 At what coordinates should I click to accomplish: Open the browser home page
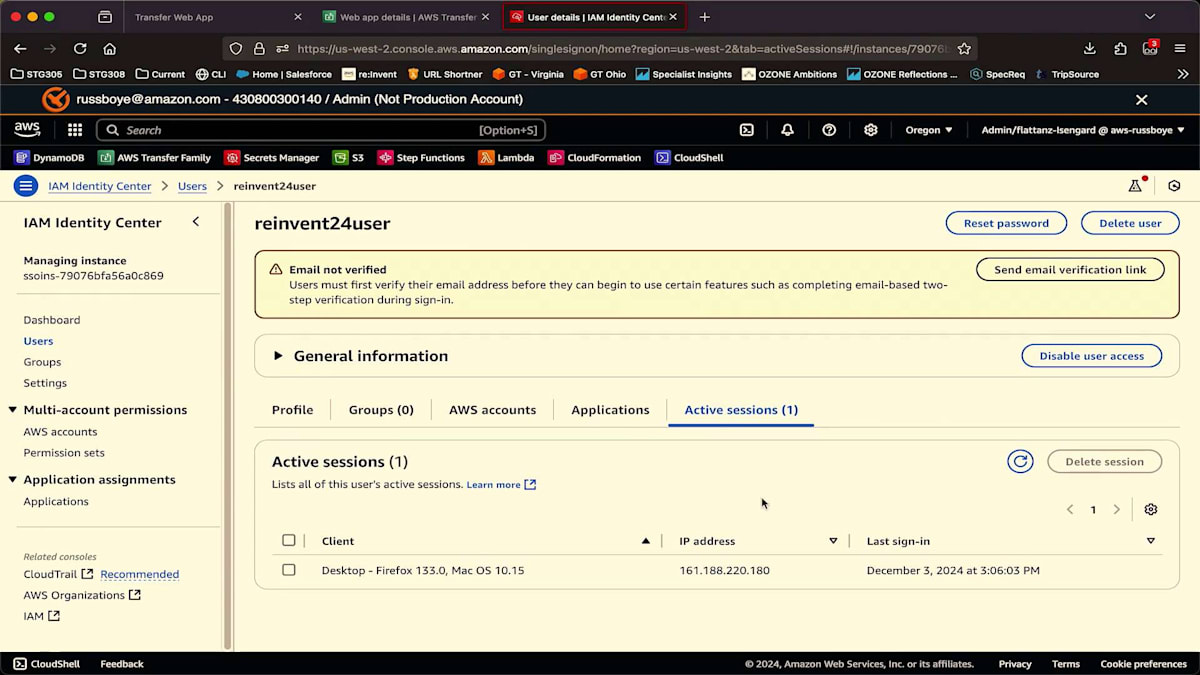110,48
